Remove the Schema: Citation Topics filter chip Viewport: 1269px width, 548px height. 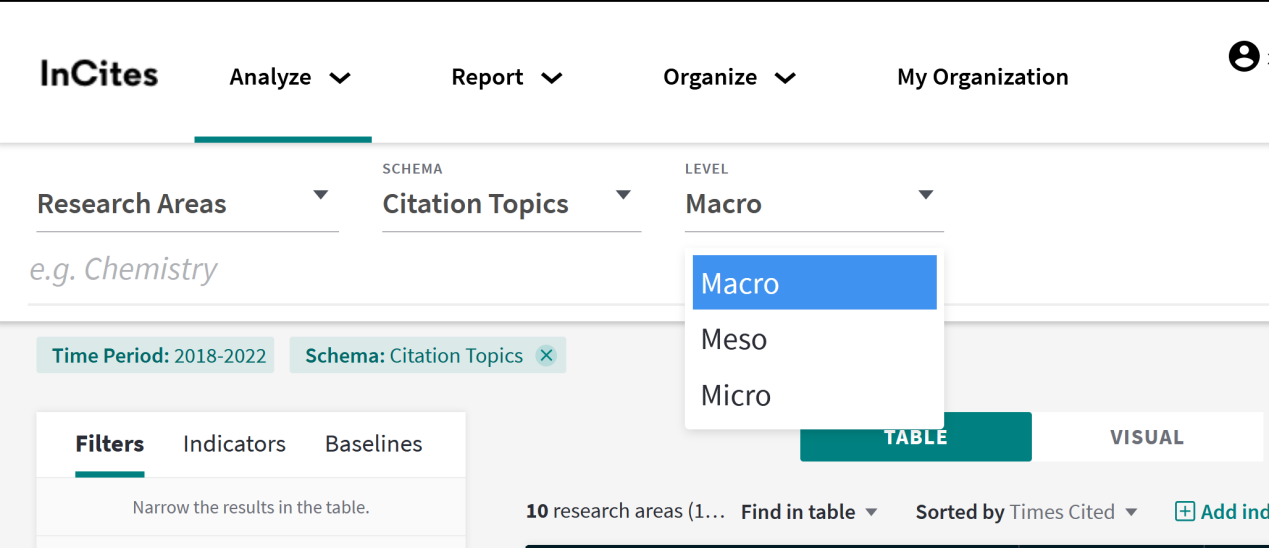(x=546, y=355)
